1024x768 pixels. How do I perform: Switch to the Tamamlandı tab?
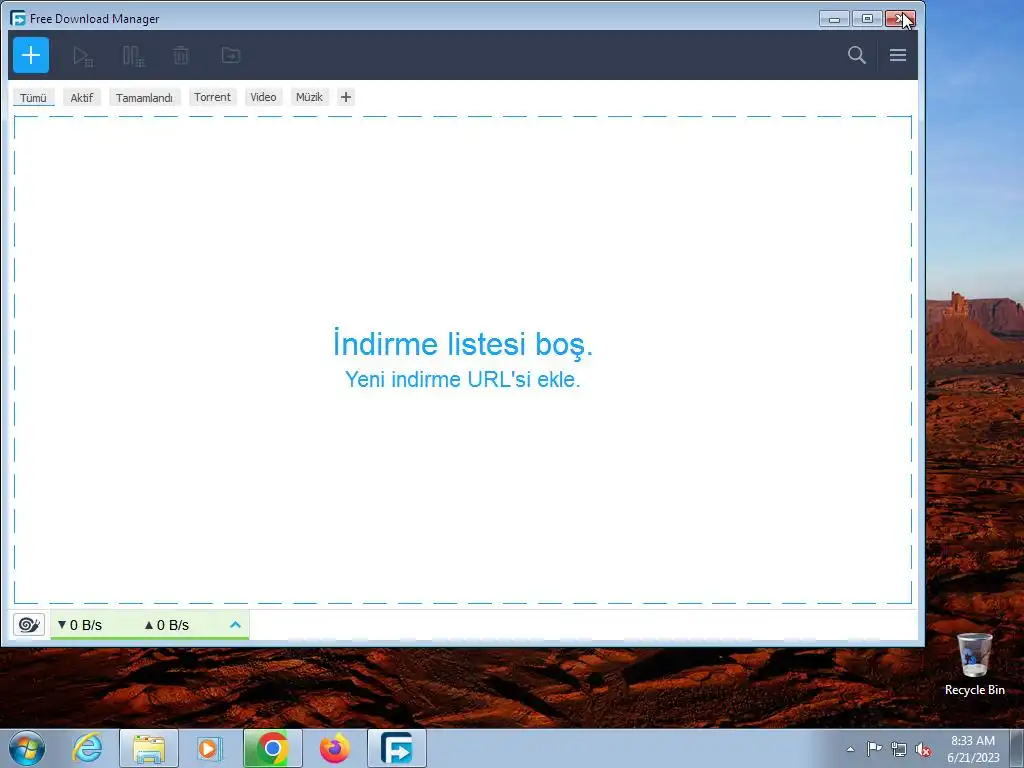pos(144,97)
